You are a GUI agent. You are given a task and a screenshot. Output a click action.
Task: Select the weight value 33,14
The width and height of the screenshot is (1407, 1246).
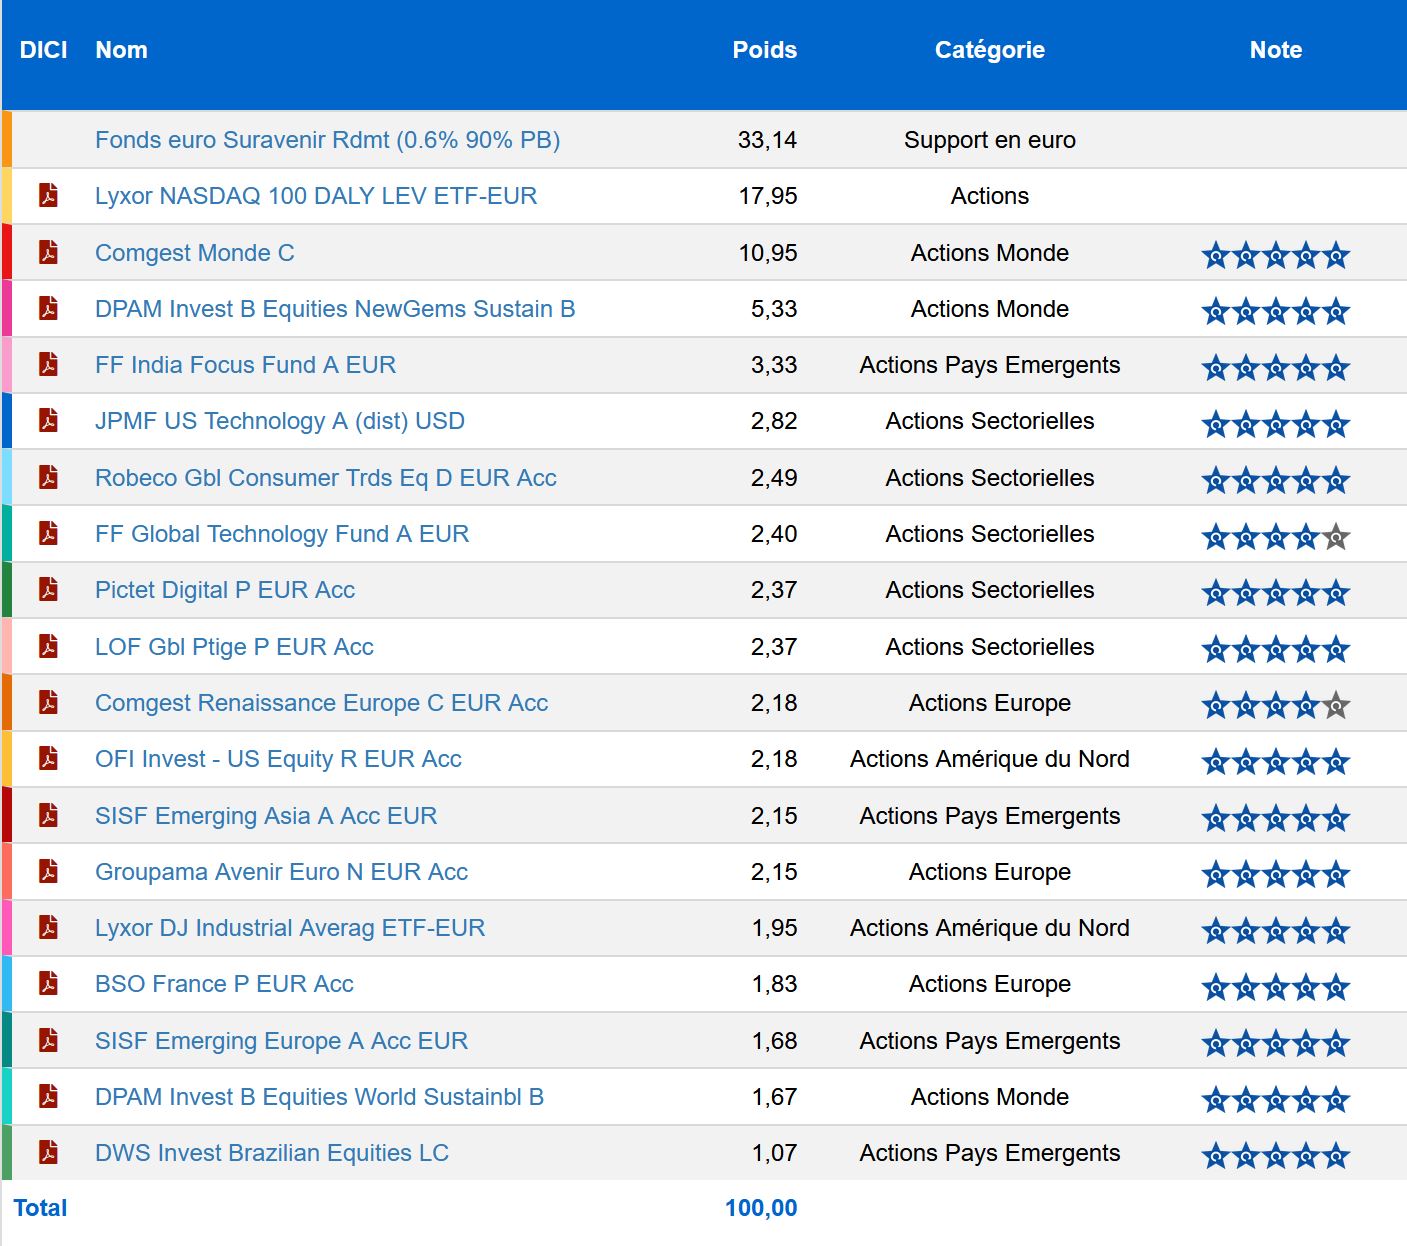click(x=767, y=140)
